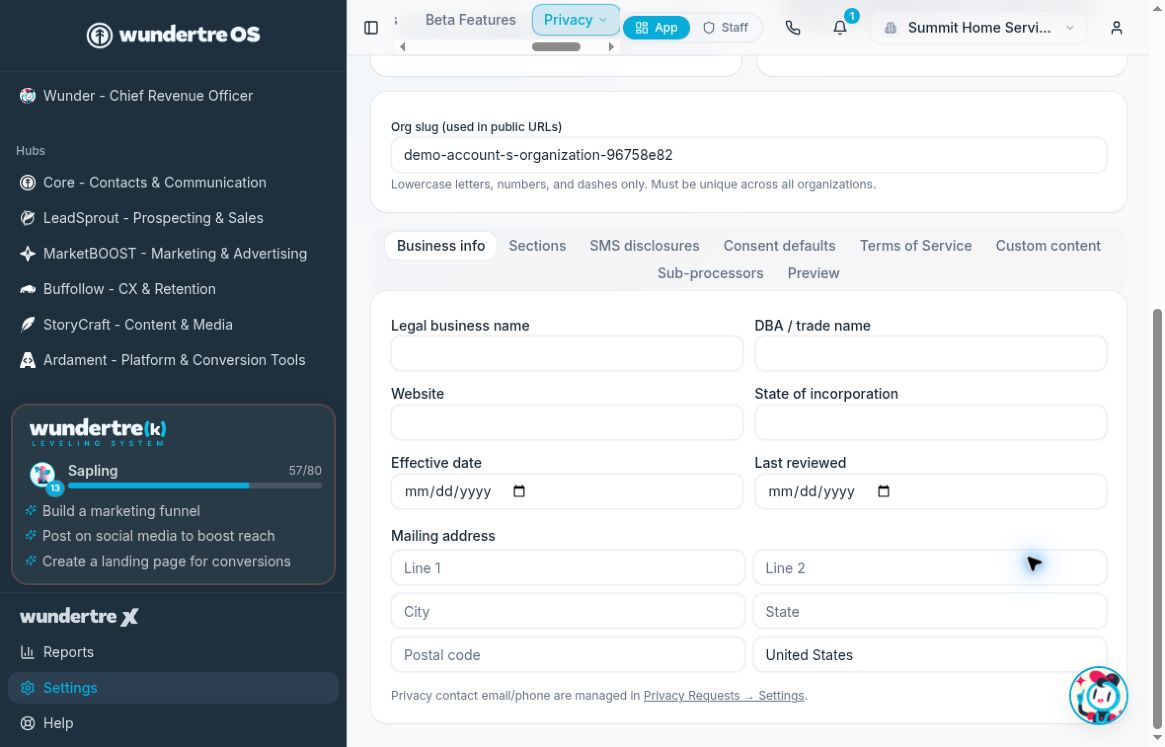
Task: Click the Ardament hub icon
Action: (27, 360)
